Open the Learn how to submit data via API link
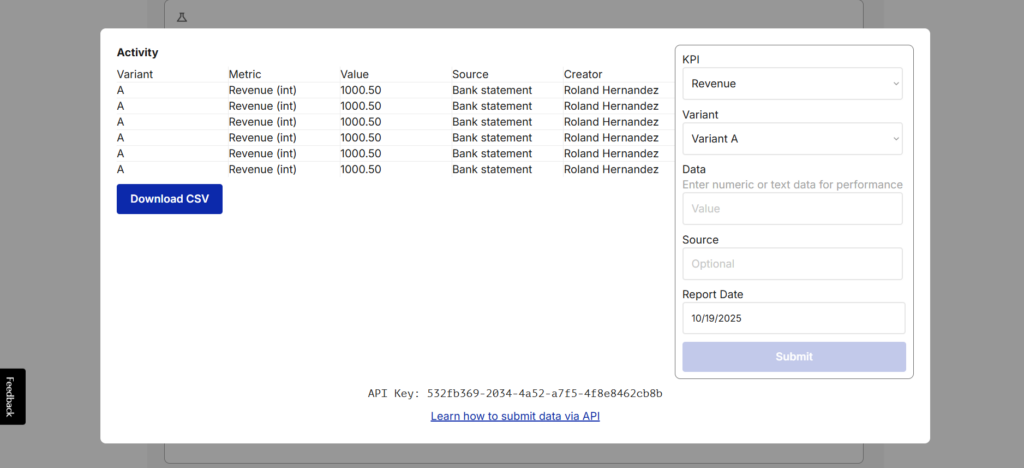The image size is (1024, 468). [x=515, y=416]
